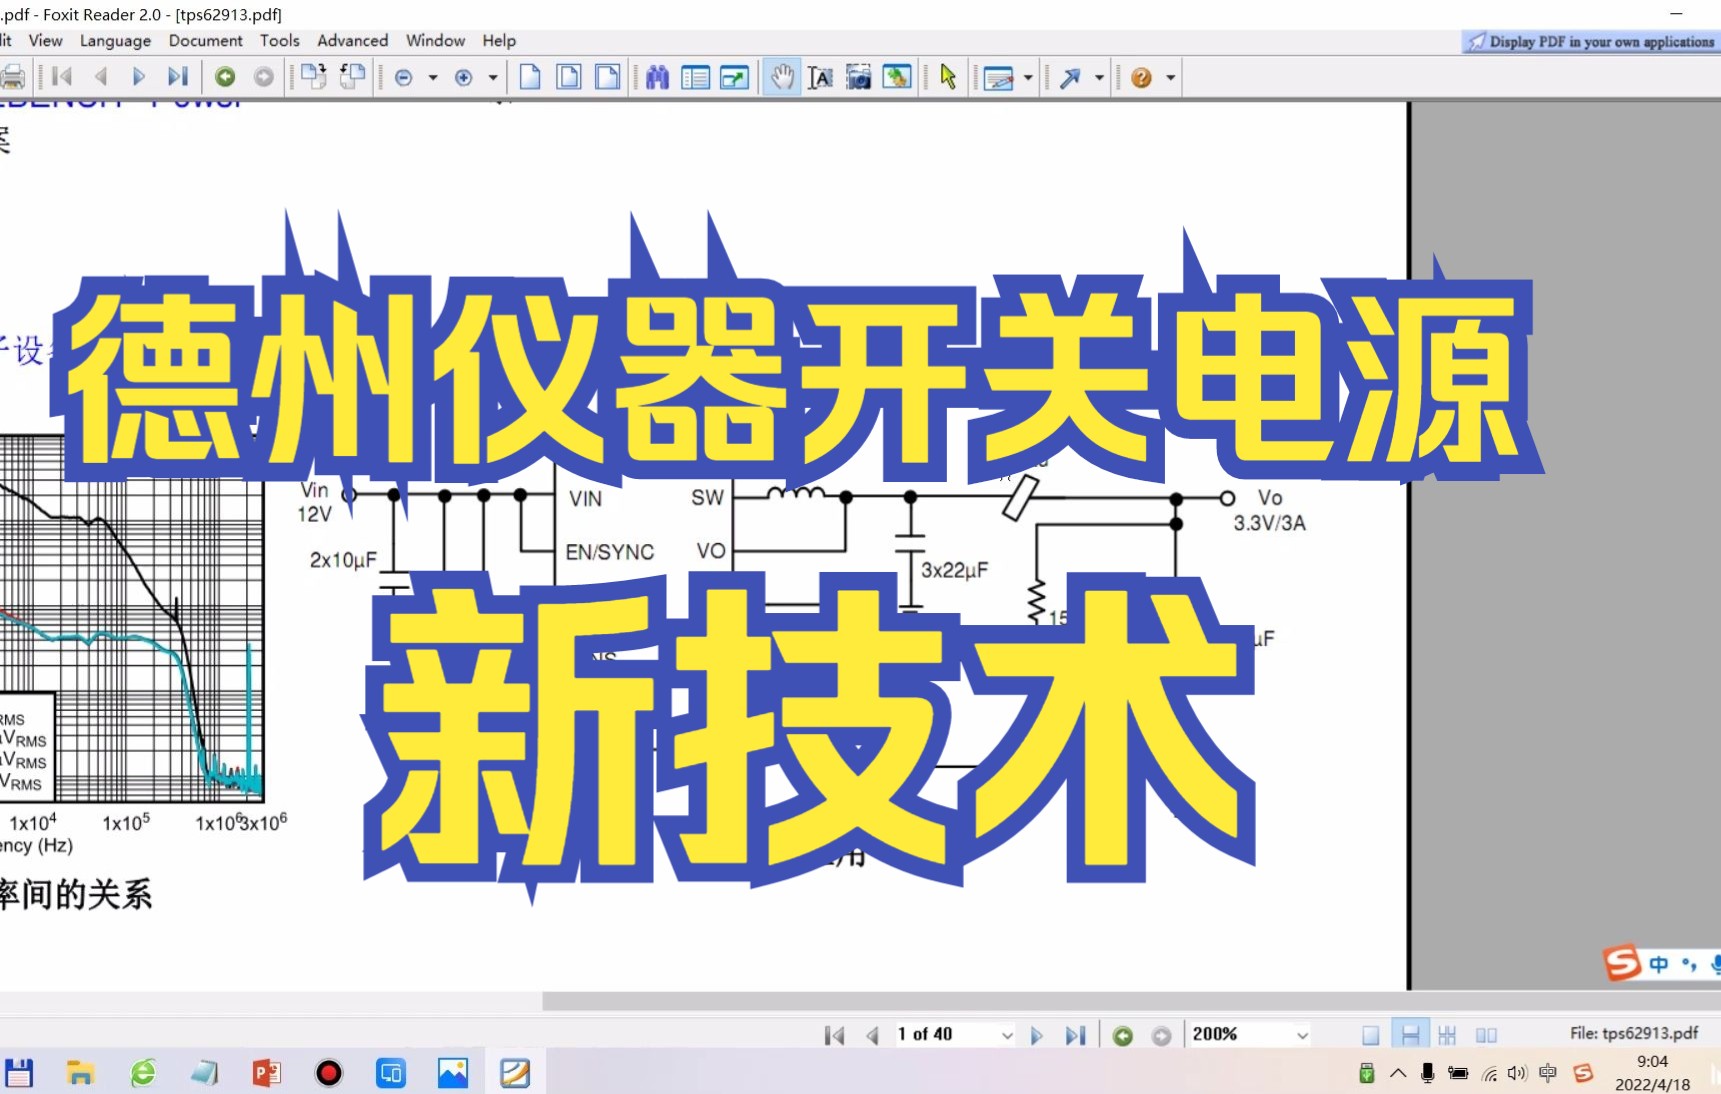Open File Explorer from taskbar
1721x1094 pixels.
tap(80, 1073)
